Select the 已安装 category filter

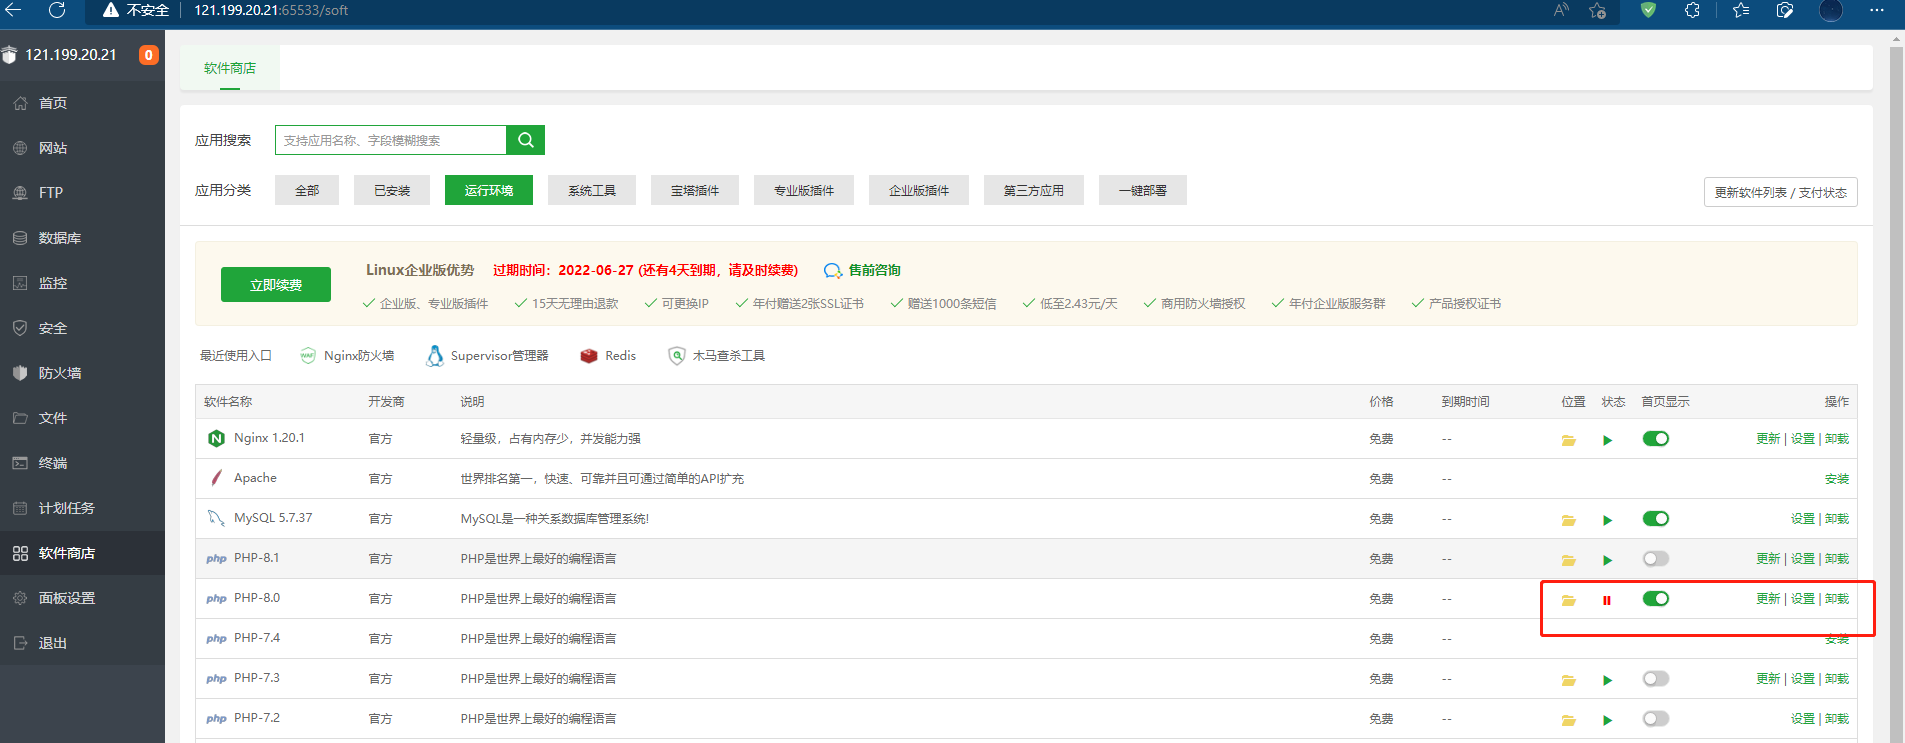click(392, 190)
